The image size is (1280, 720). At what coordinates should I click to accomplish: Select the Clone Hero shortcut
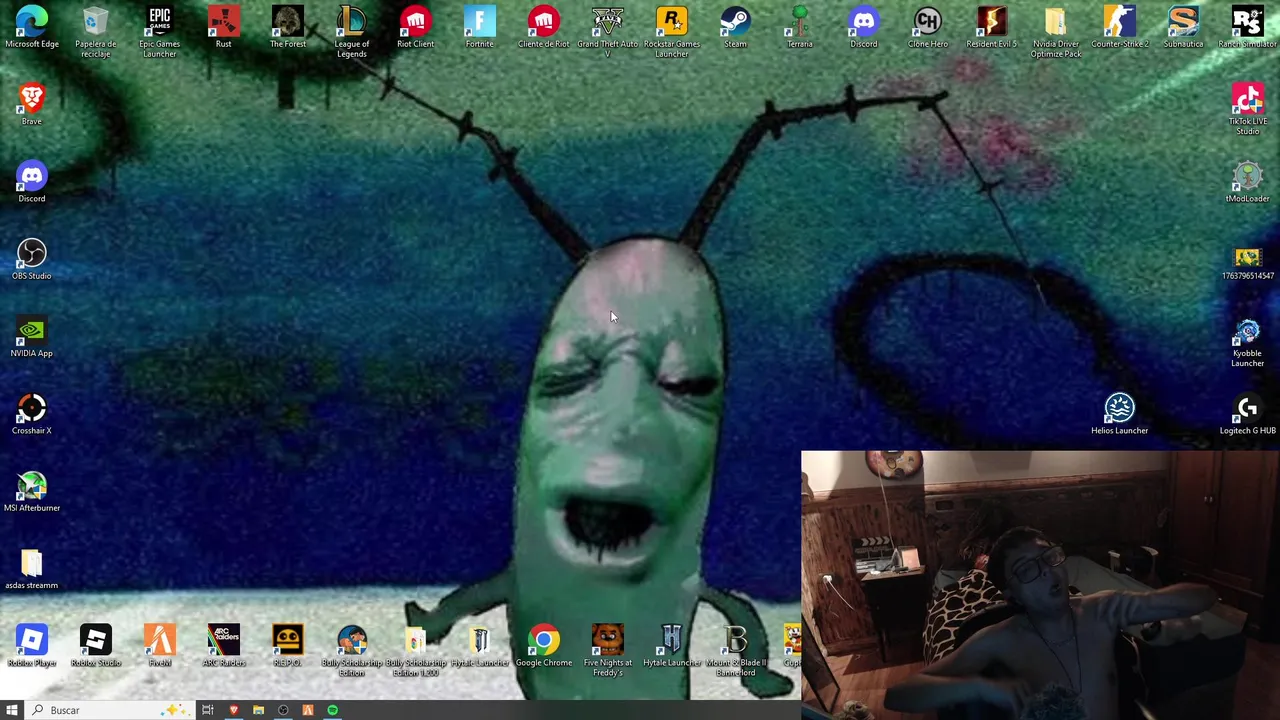pyautogui.click(x=928, y=28)
